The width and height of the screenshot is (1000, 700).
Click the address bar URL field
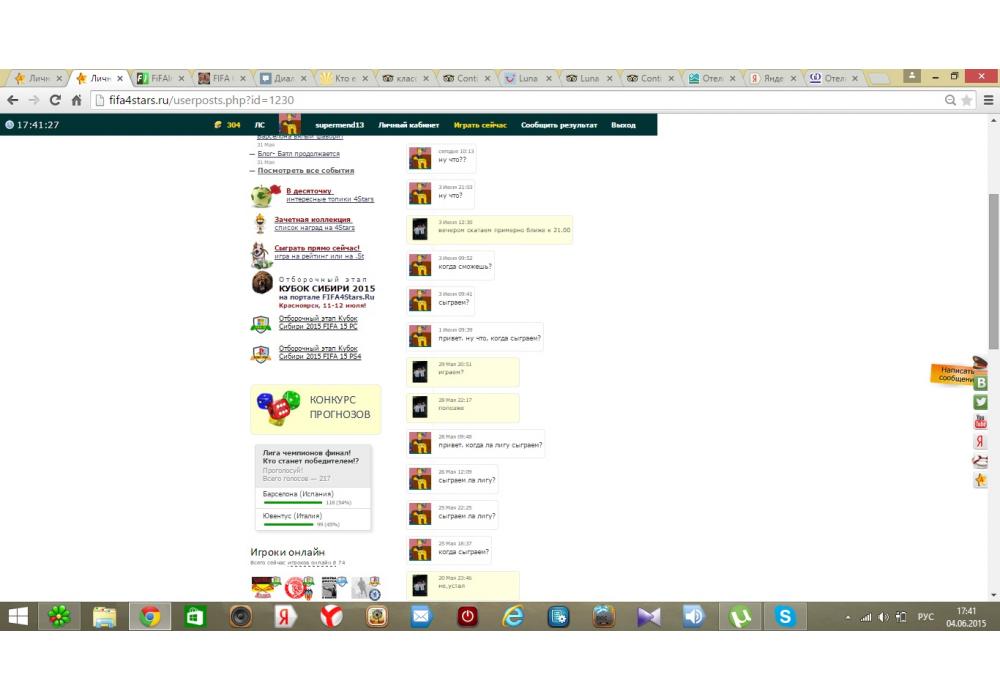pos(500,100)
